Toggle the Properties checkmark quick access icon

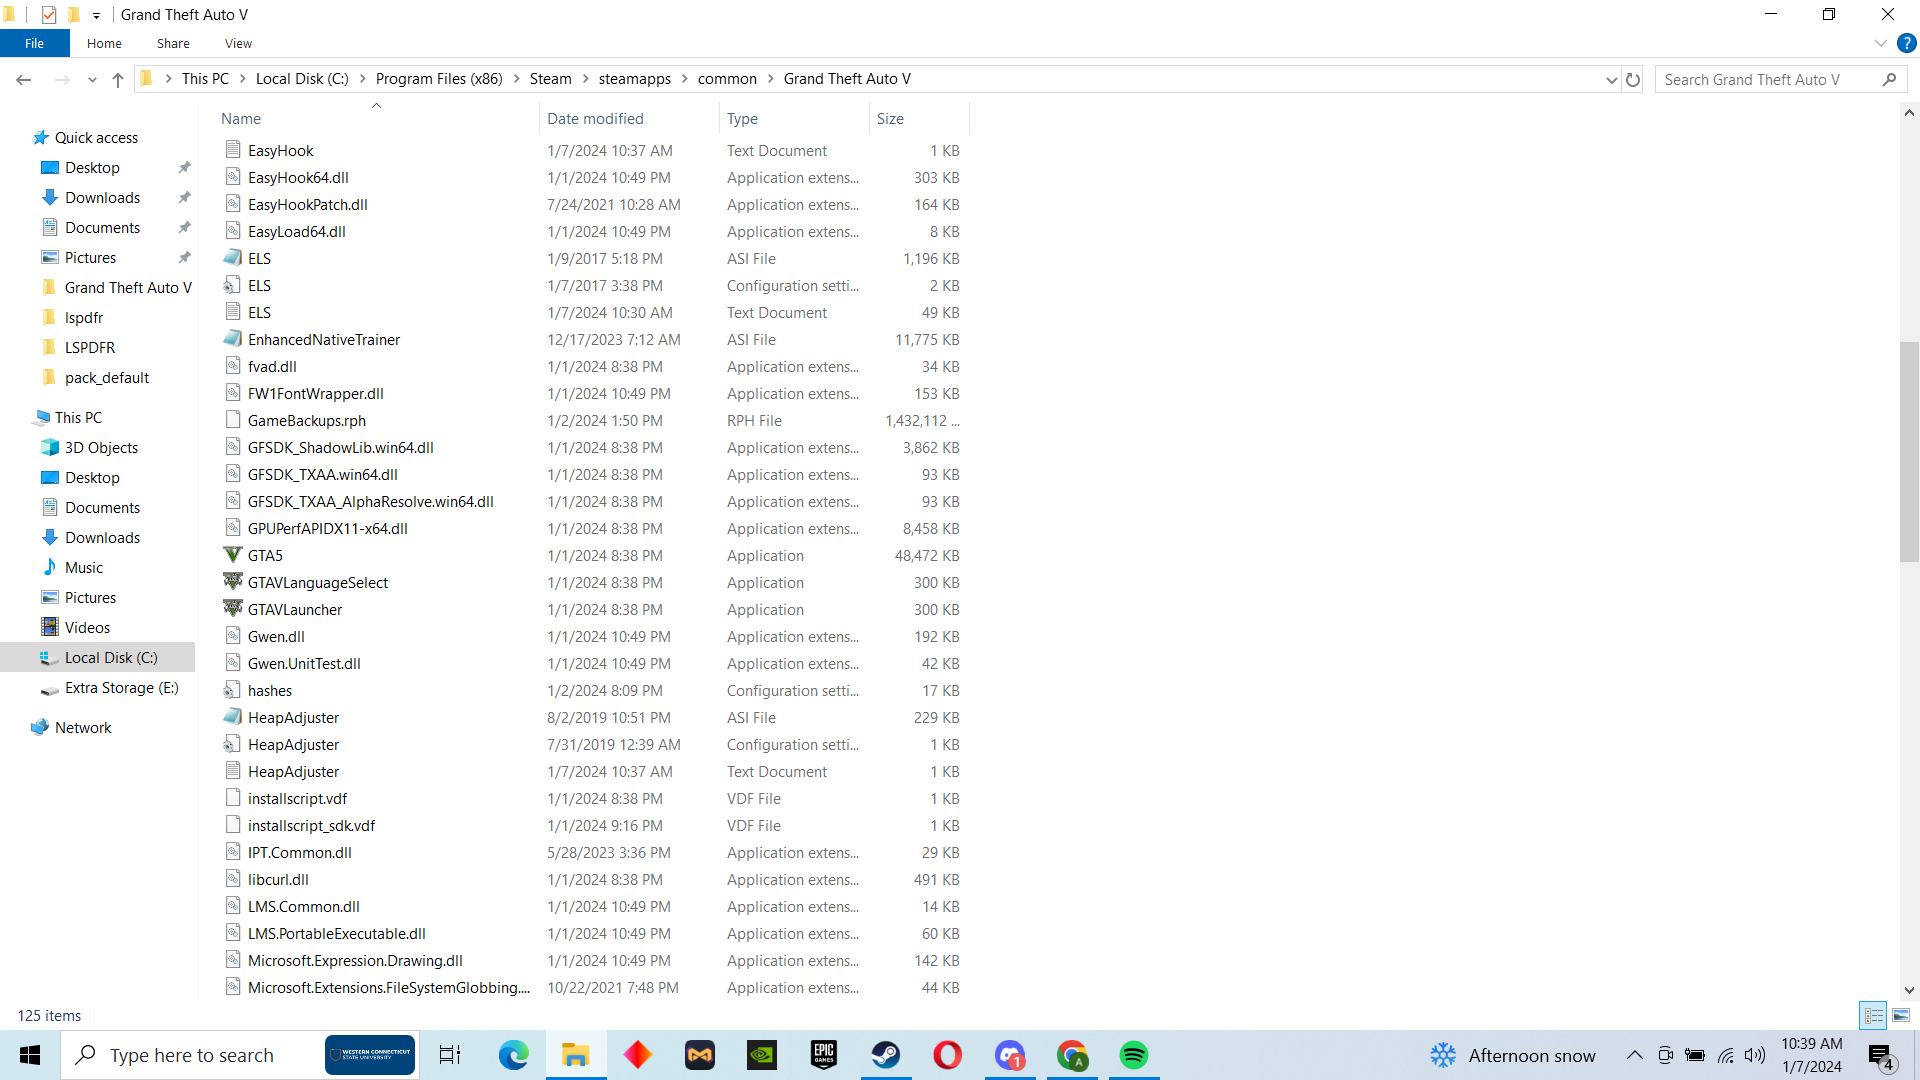49,15
